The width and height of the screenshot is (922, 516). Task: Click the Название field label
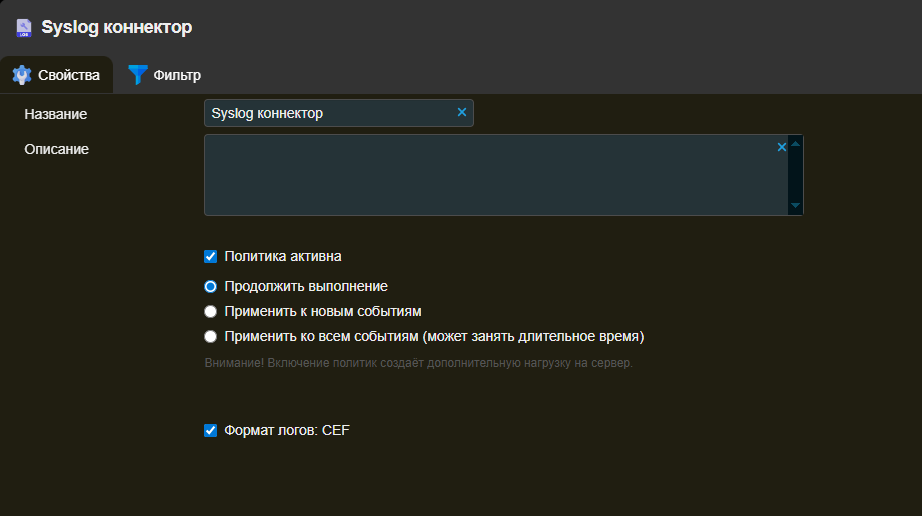(55, 114)
